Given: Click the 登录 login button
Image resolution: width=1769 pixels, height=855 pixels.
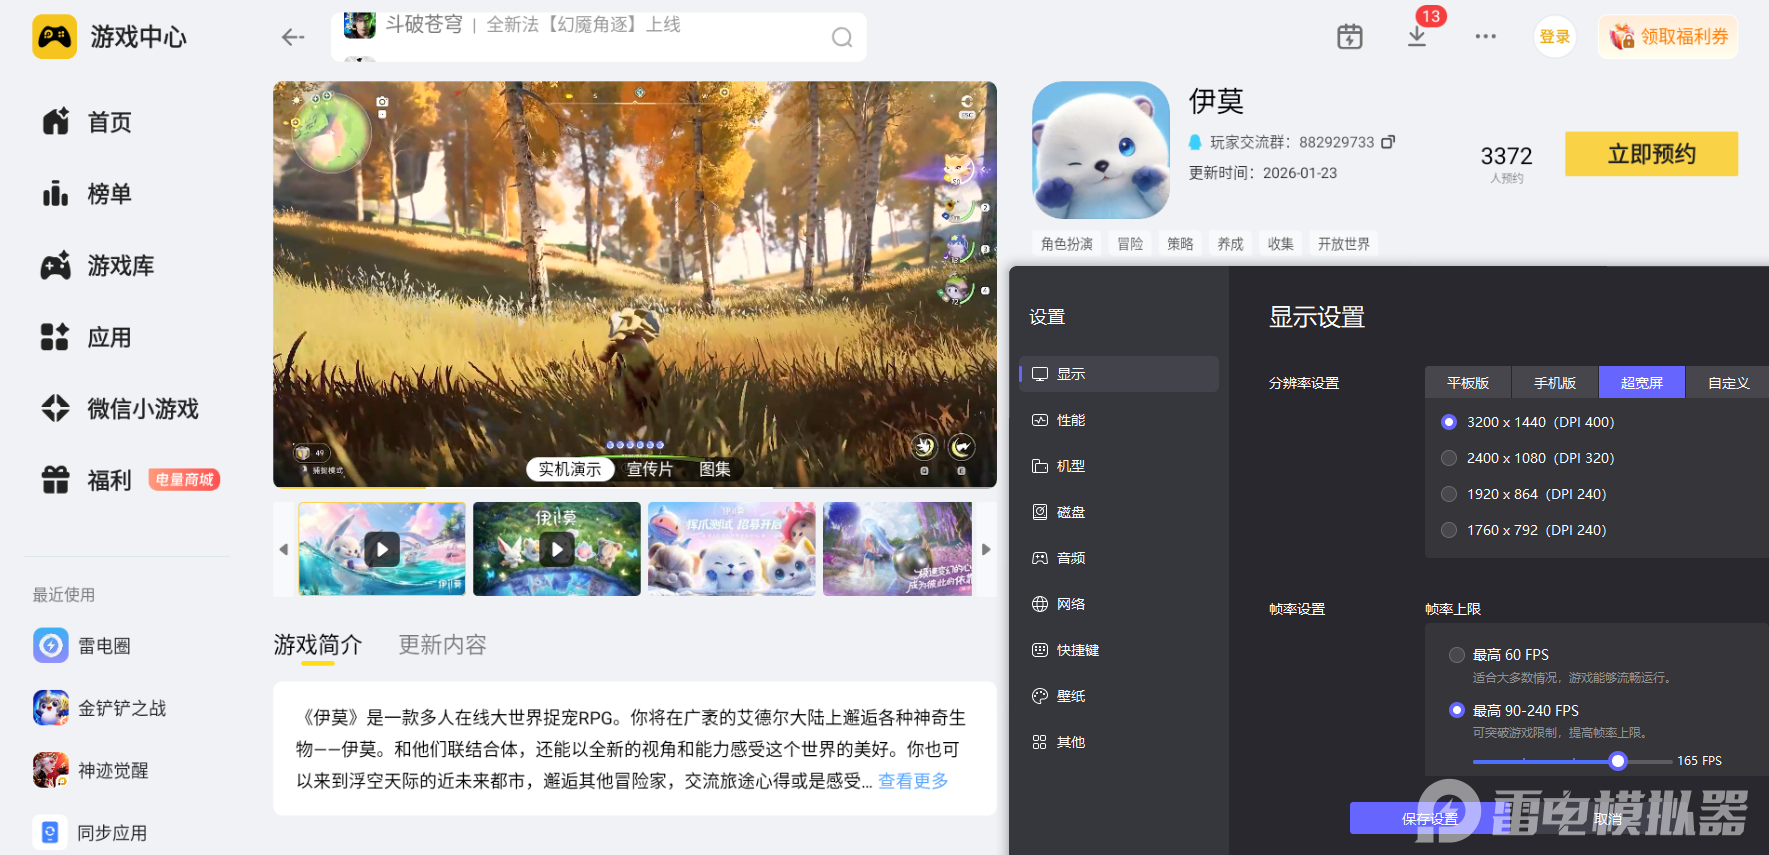Looking at the screenshot, I should tap(1555, 37).
